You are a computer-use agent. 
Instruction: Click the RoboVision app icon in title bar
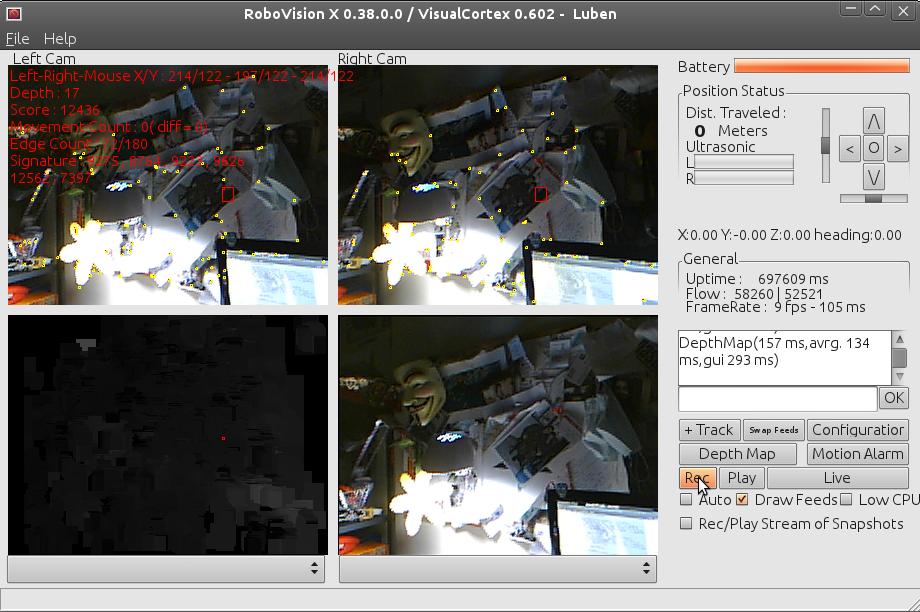13,13
